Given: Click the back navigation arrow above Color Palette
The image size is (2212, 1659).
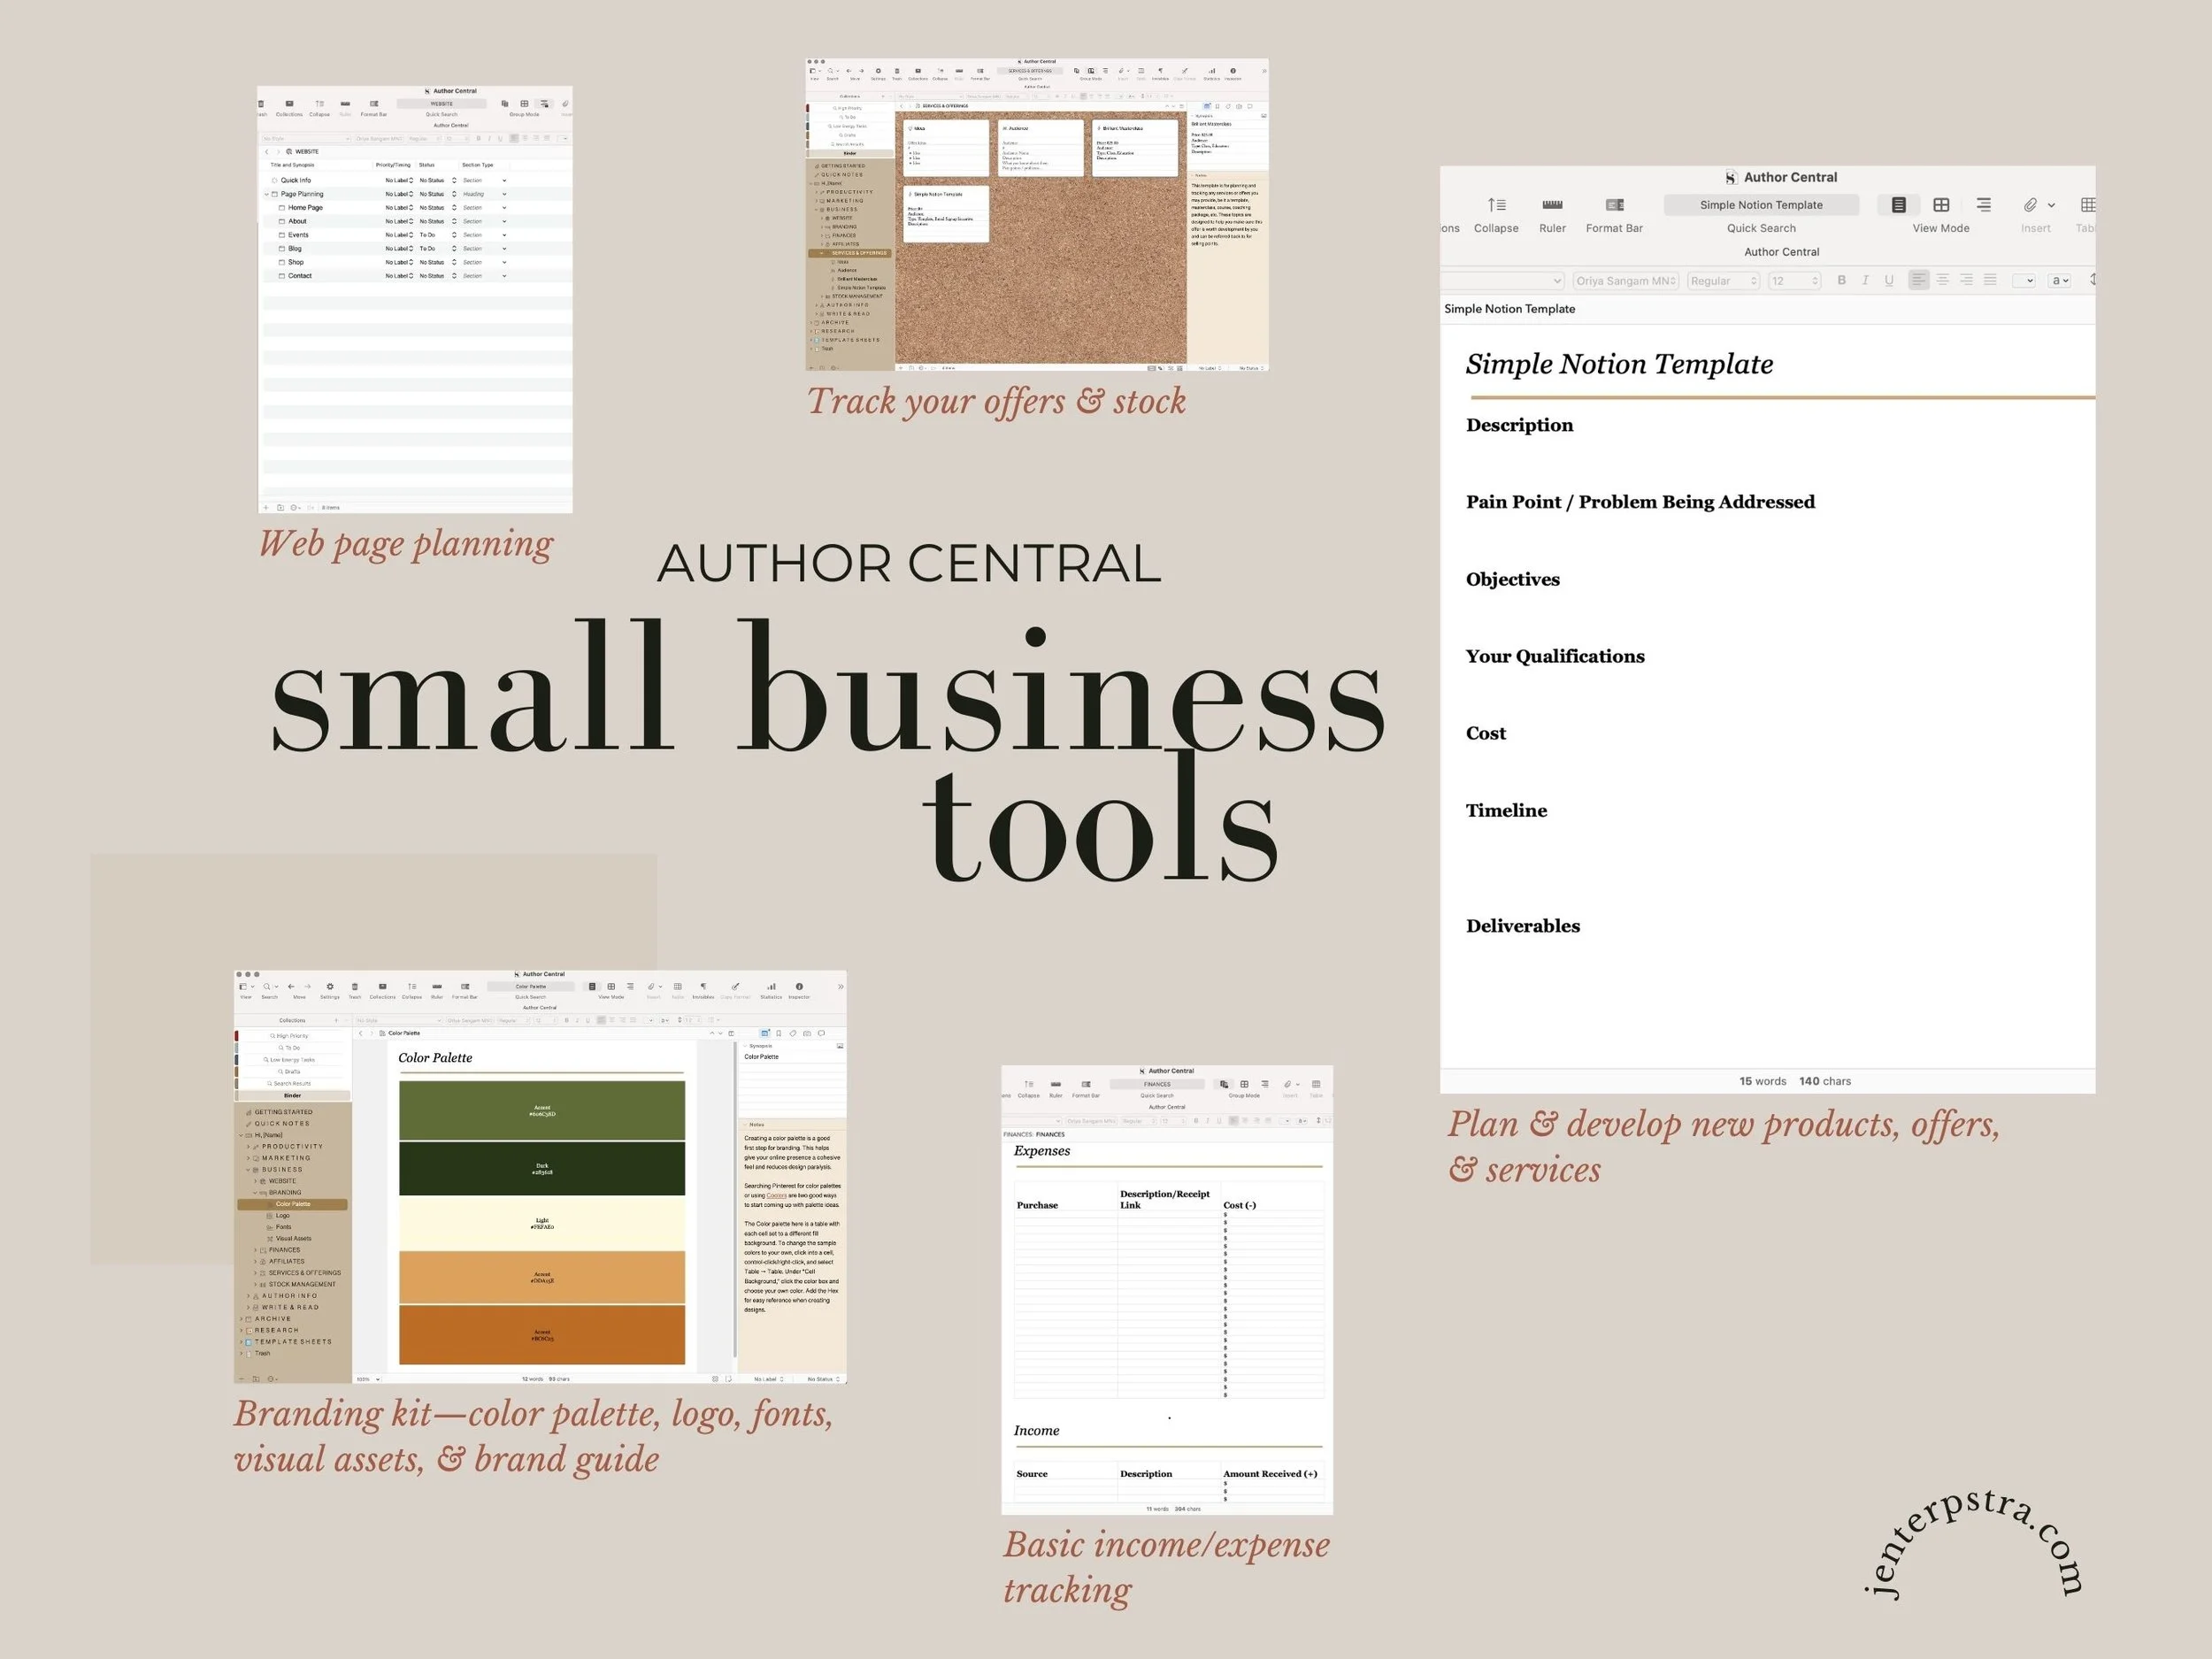Looking at the screenshot, I should click(361, 1033).
